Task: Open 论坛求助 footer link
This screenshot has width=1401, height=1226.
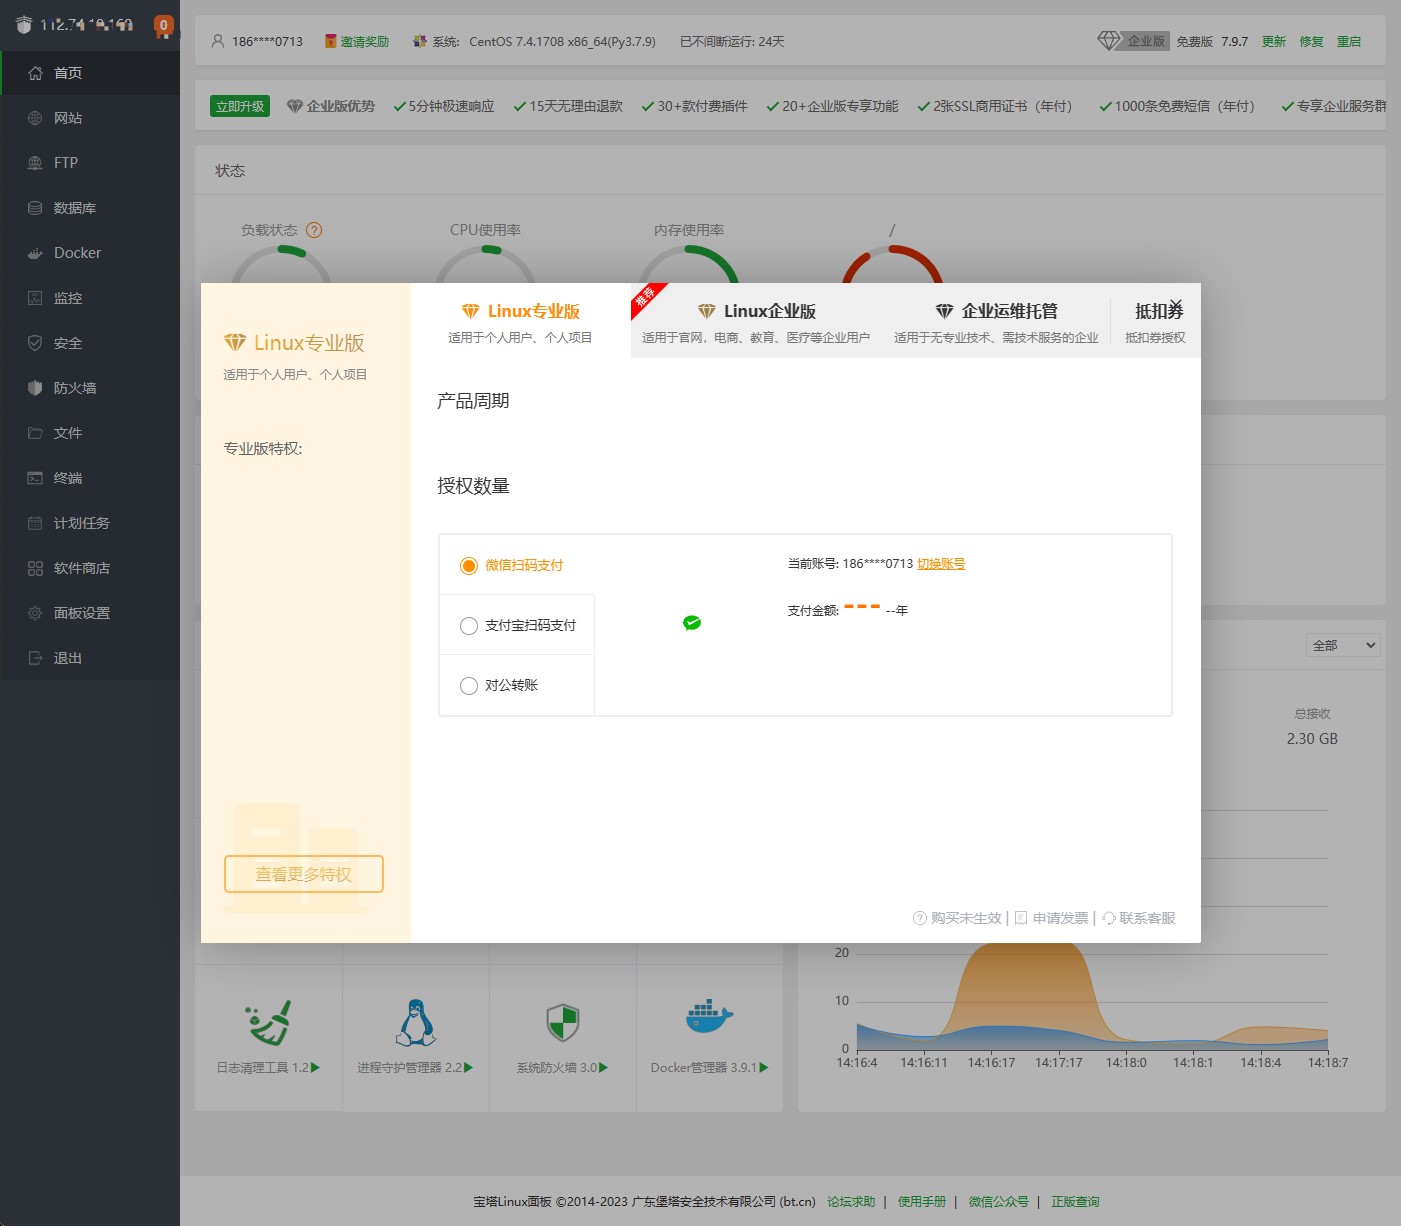Action: pyautogui.click(x=851, y=1201)
